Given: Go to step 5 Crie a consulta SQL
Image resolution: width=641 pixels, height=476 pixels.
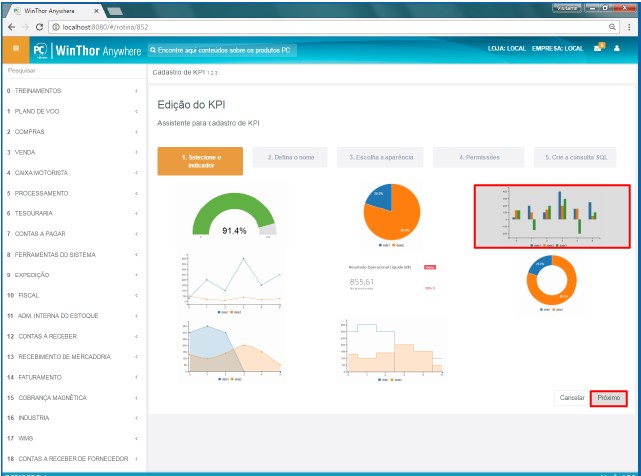Looking at the screenshot, I should pos(575,157).
